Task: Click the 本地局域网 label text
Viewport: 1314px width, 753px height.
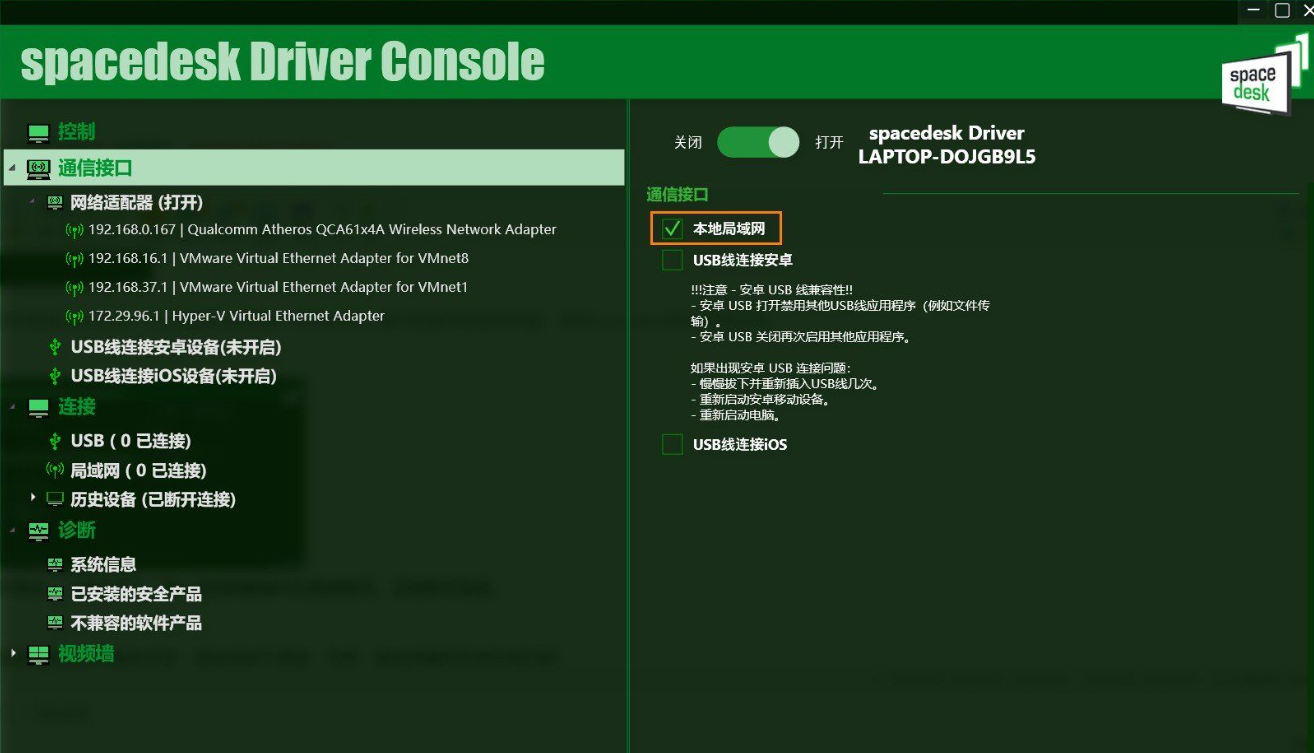Action: coord(729,230)
